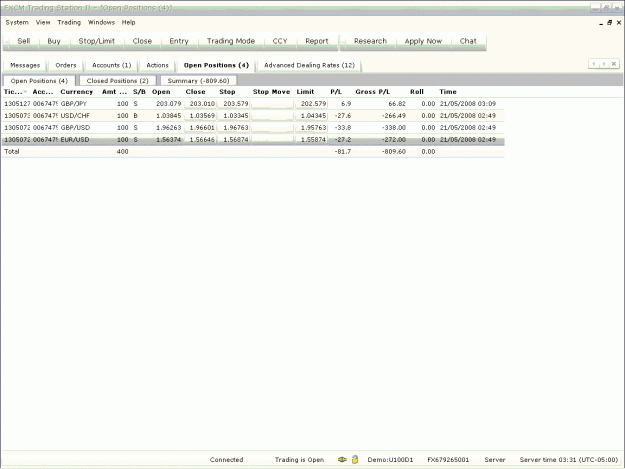Open the Summary (-809.60) sub-tab
Image resolution: width=625 pixels, height=469 pixels.
pyautogui.click(x=198, y=80)
